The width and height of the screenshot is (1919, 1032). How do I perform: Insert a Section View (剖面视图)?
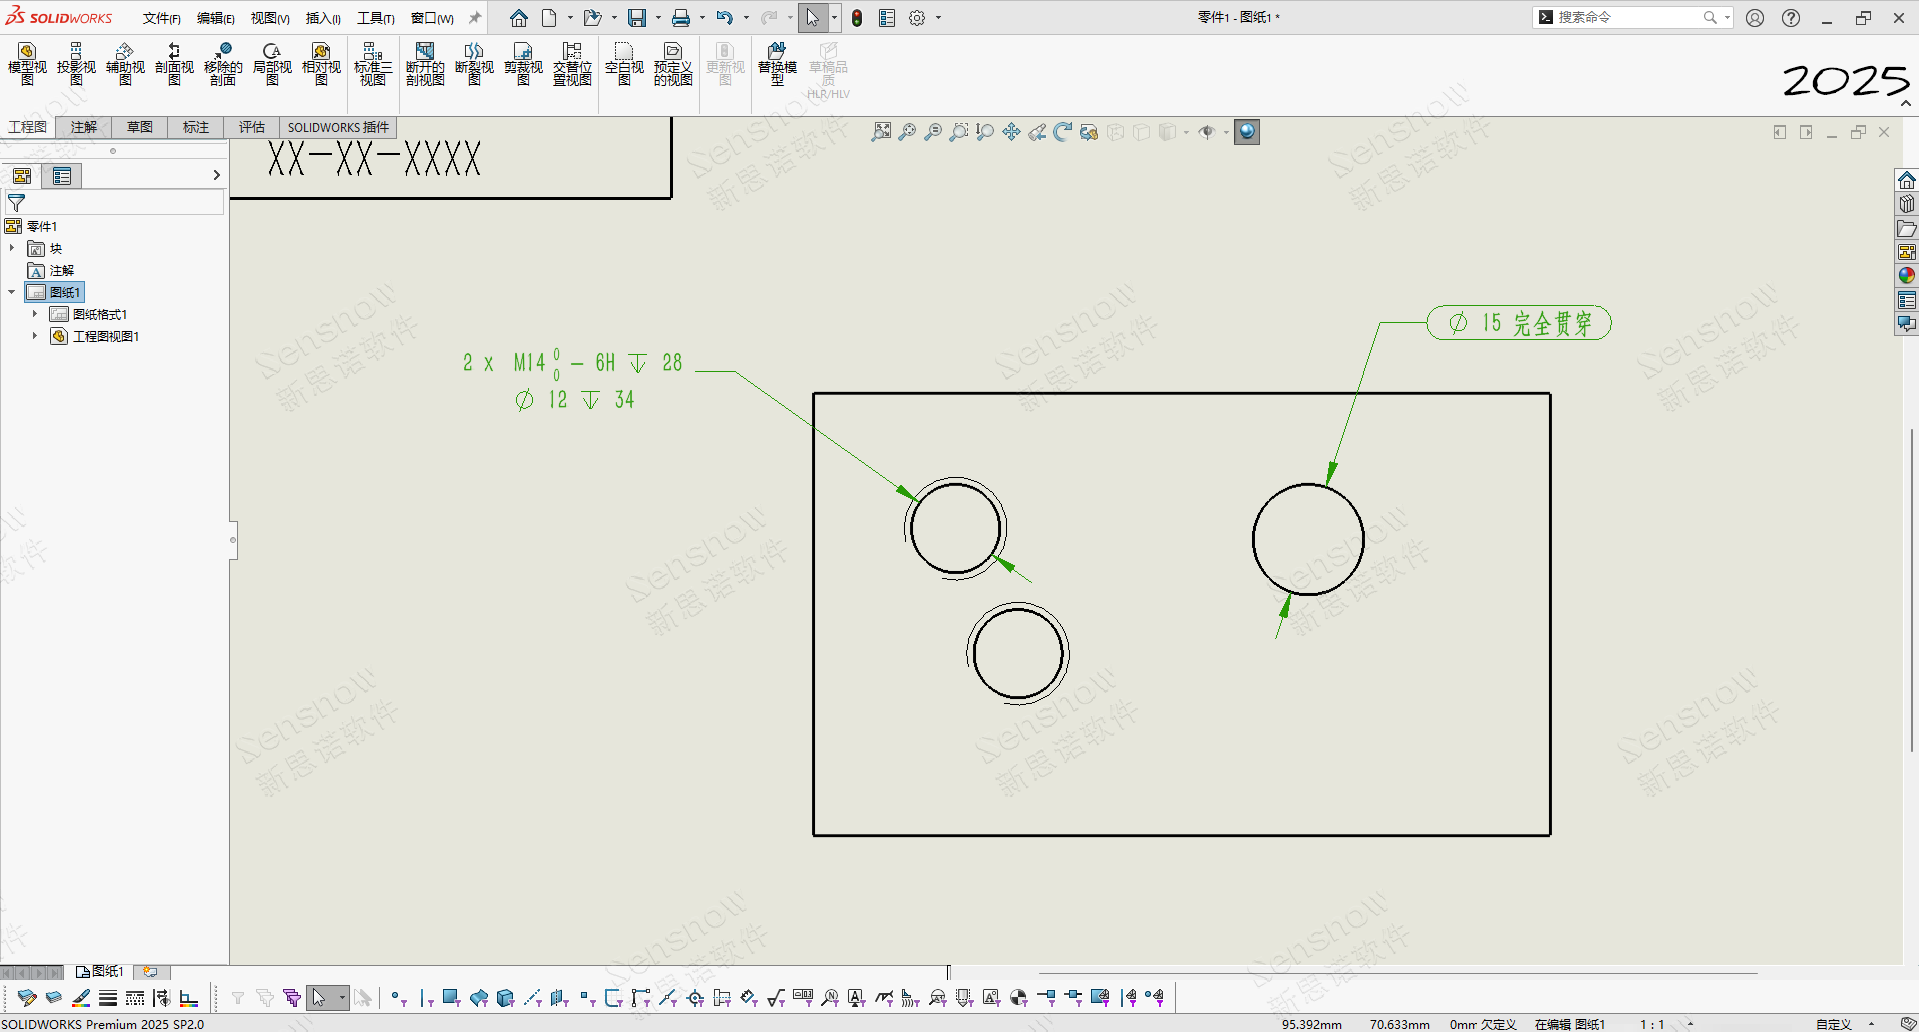tap(174, 64)
